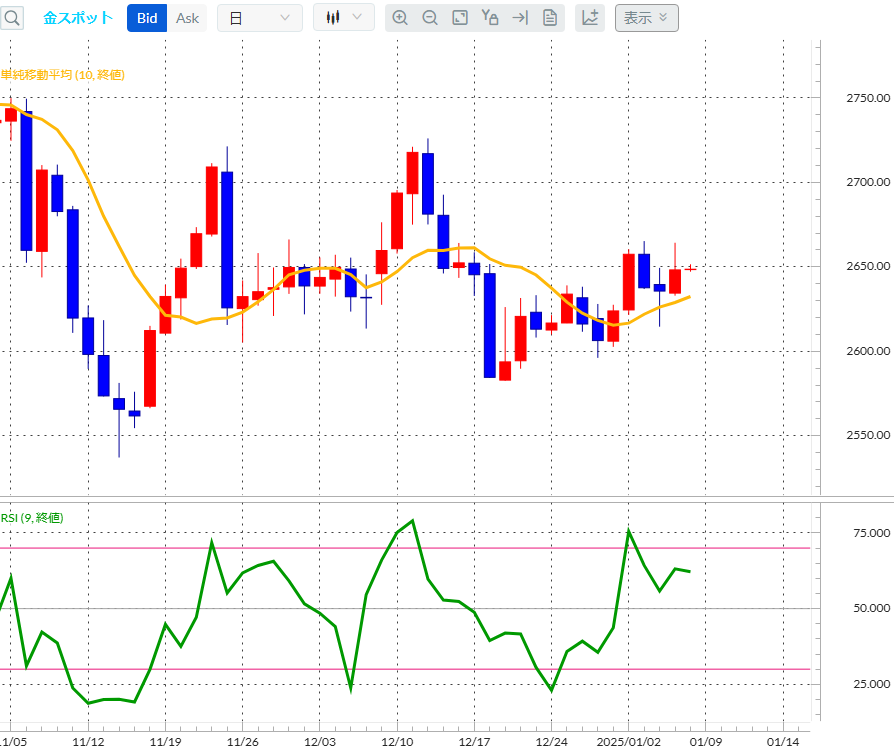Click the 2650.00 price axis label
The image size is (894, 752).
868,266
